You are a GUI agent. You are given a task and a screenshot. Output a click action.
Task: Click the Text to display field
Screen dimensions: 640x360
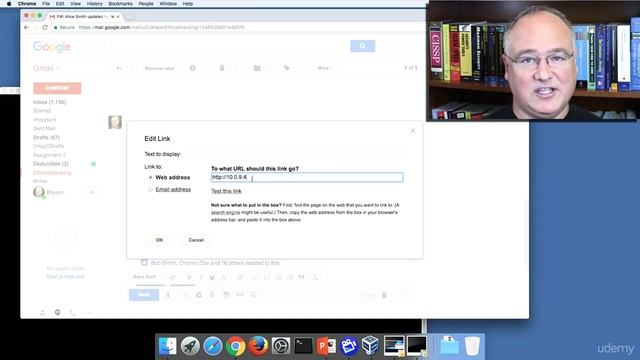293,154
